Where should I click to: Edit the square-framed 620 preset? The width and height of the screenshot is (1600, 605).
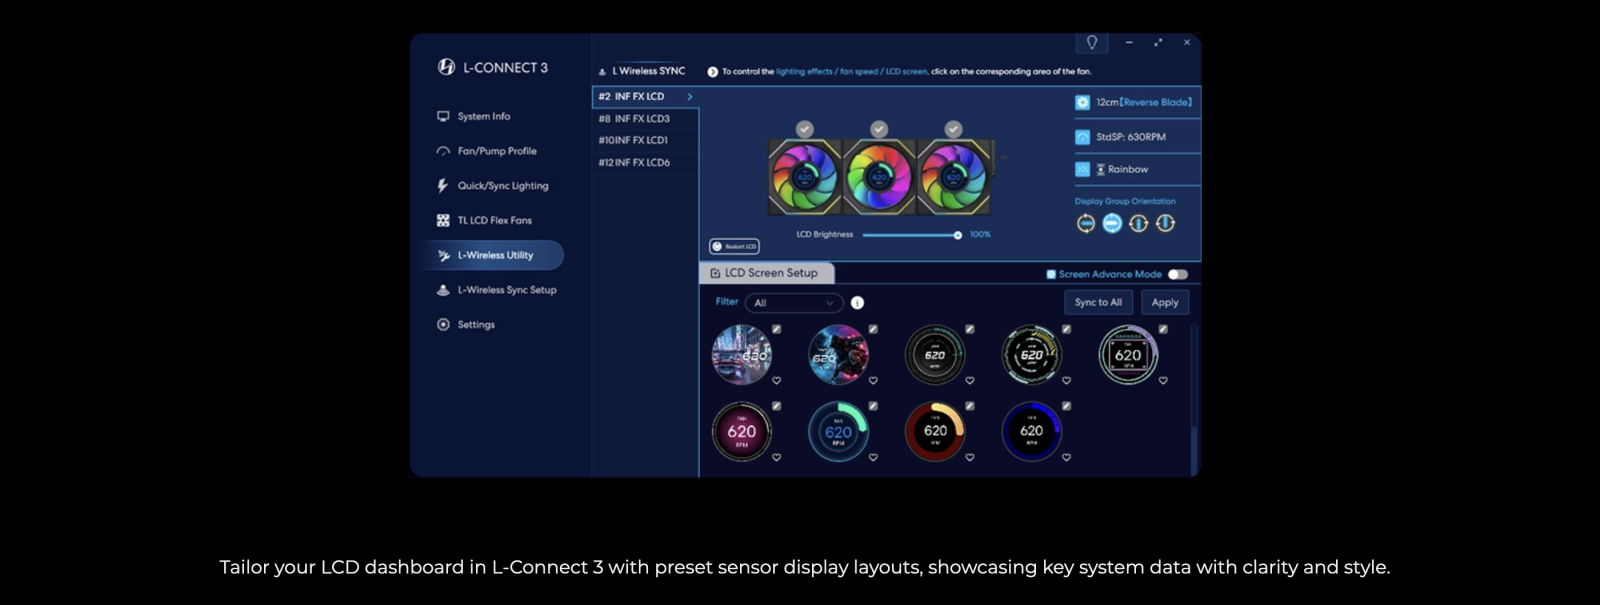[x=1163, y=329]
